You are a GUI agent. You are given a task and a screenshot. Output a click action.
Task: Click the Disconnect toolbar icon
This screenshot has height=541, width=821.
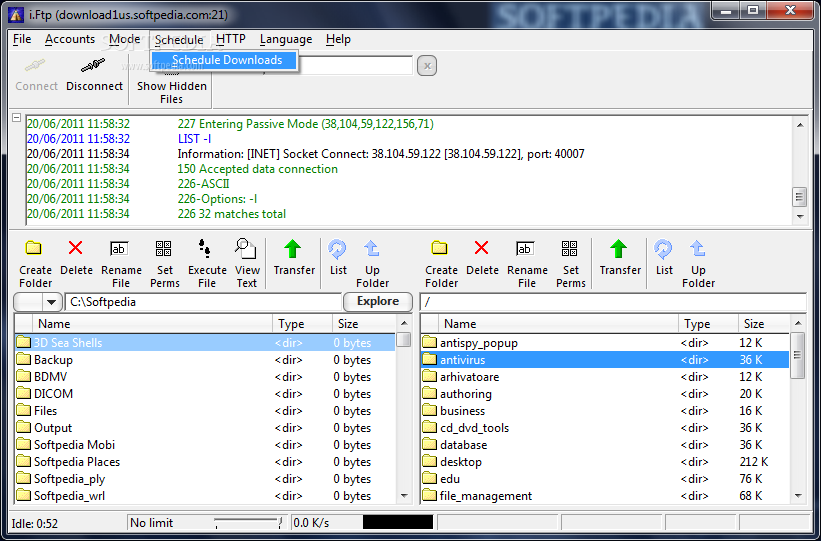[x=94, y=67]
